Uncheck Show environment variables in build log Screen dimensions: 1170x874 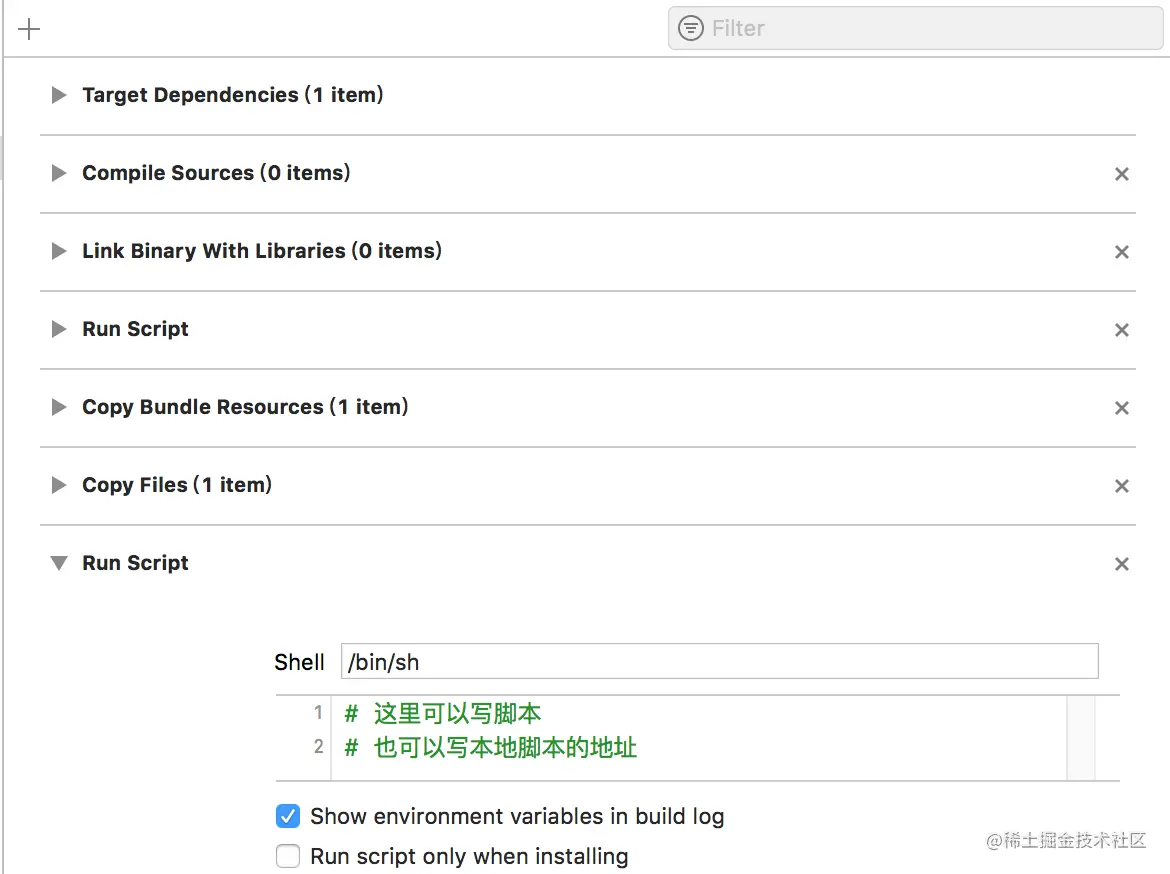288,816
